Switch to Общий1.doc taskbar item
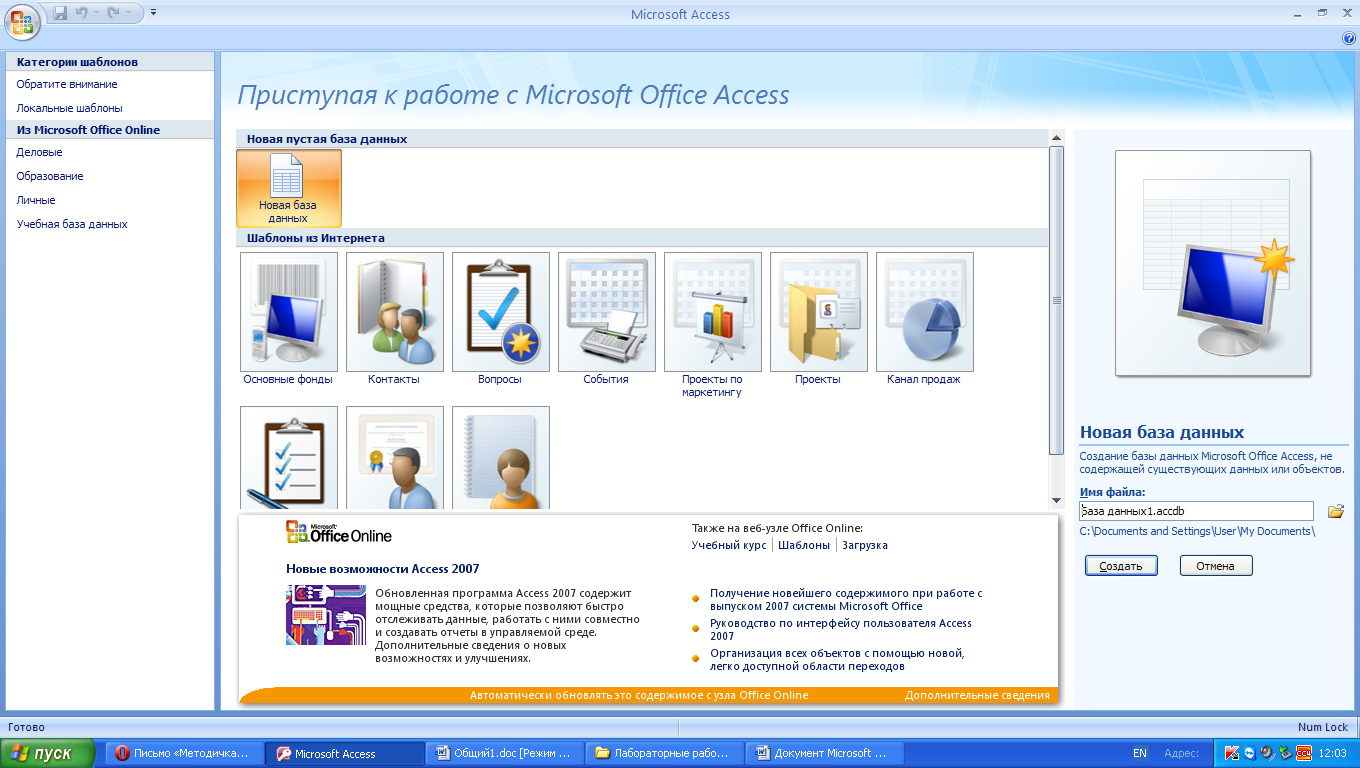1360x768 pixels. pos(505,753)
